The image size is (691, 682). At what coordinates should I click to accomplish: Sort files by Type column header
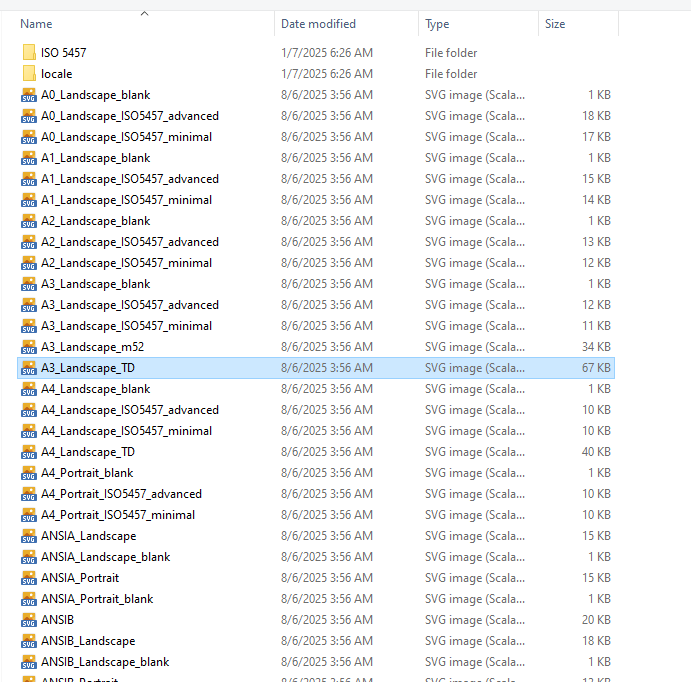437,24
